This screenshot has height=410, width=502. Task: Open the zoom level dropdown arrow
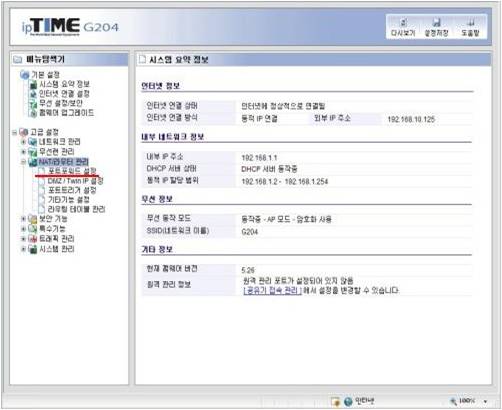pyautogui.click(x=485, y=401)
